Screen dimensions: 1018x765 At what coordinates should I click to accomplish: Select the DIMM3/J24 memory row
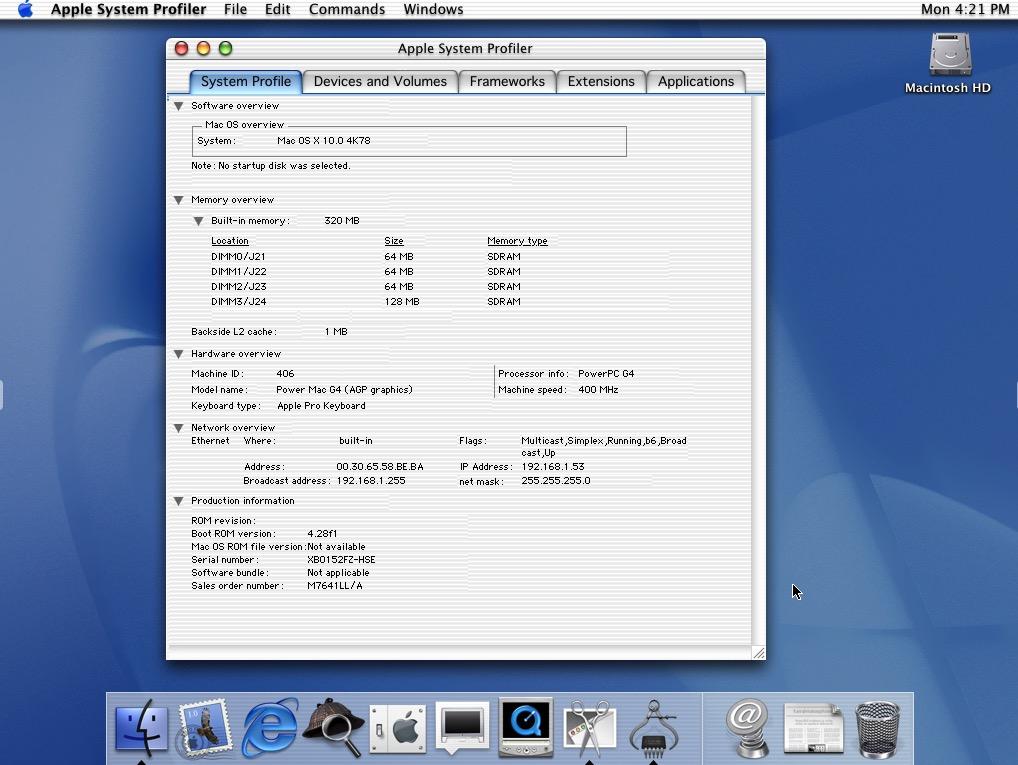point(366,301)
